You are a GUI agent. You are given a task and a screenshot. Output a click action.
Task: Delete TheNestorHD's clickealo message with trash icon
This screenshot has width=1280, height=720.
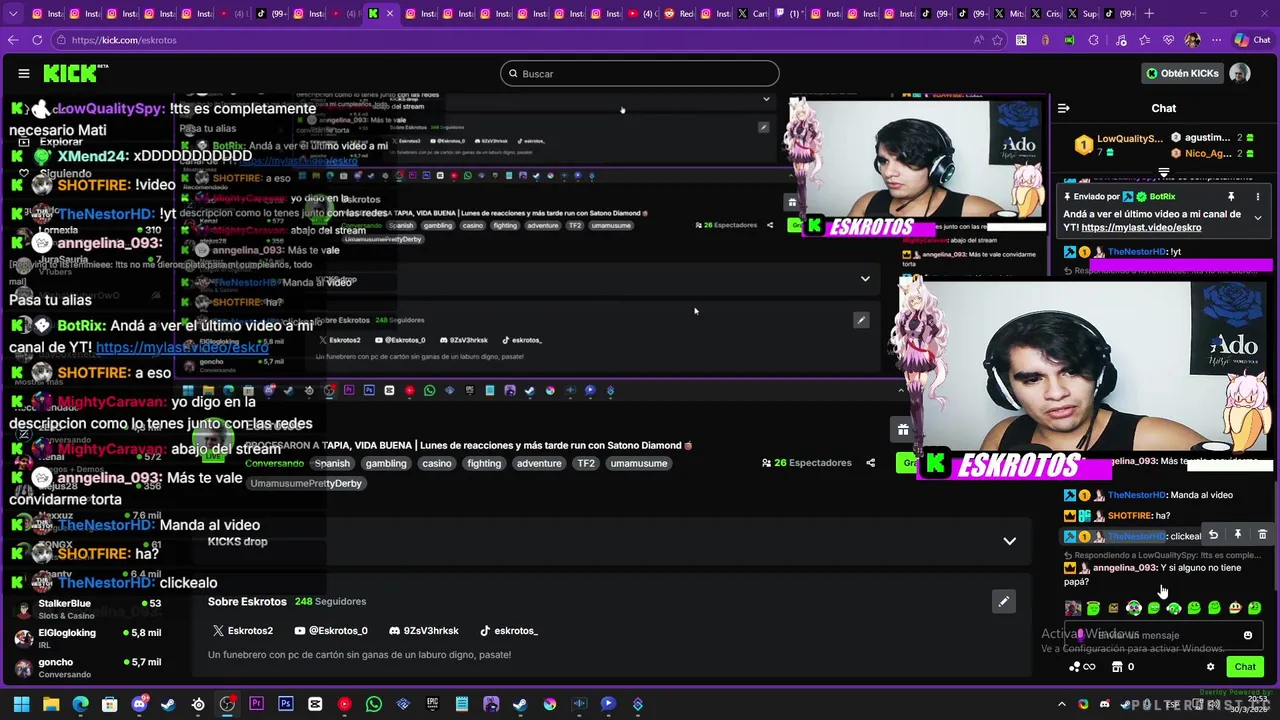pos(1262,535)
